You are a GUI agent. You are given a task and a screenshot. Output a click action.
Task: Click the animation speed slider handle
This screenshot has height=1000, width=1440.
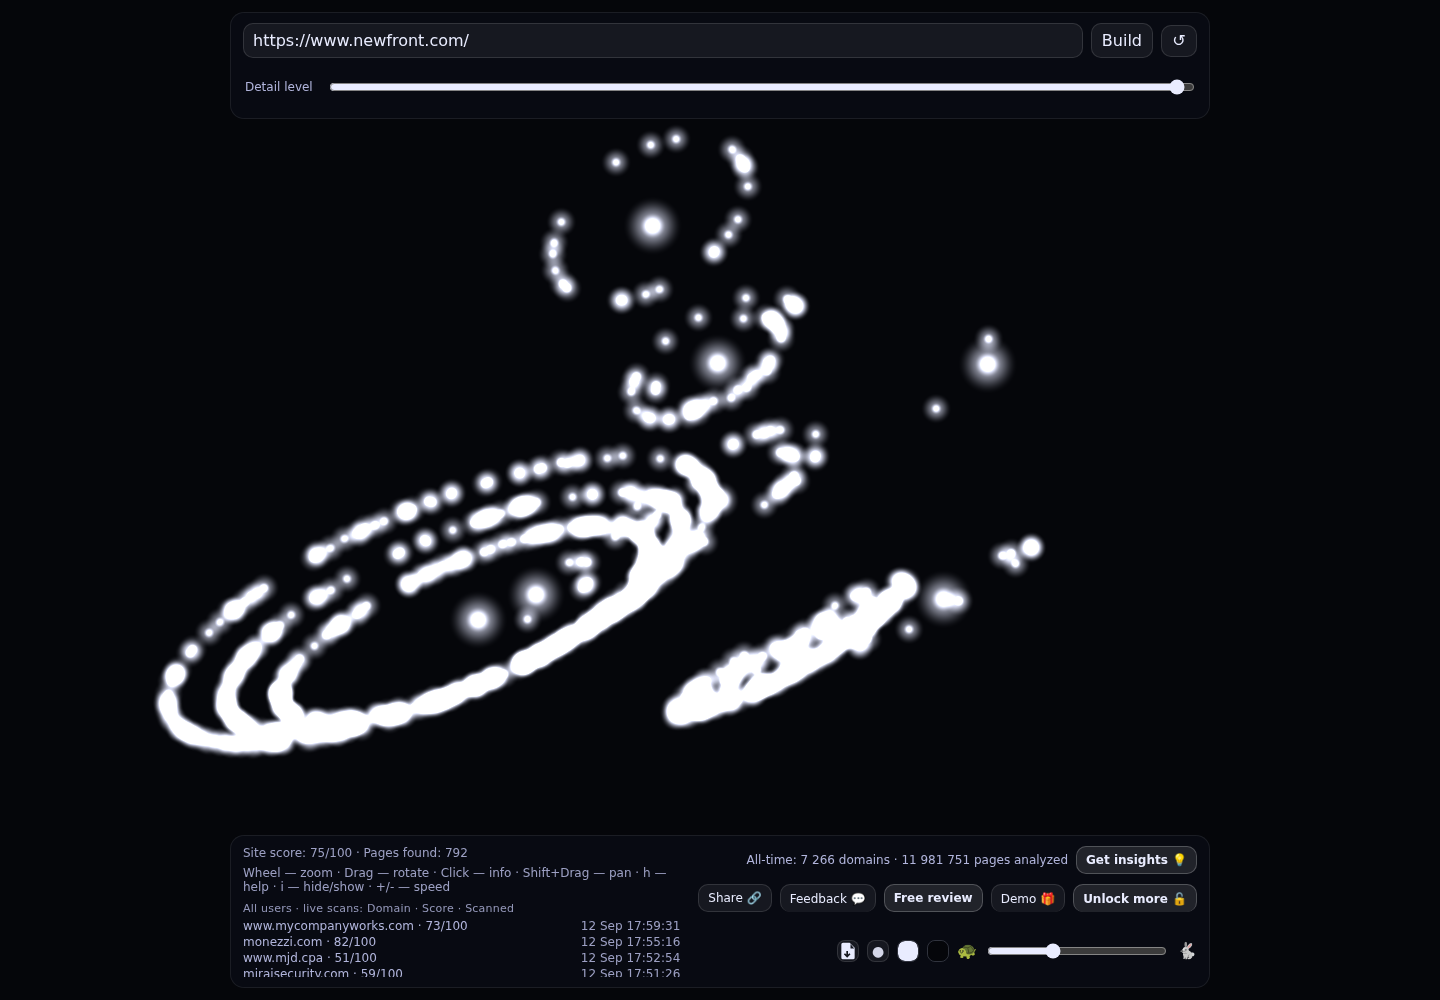(1053, 951)
